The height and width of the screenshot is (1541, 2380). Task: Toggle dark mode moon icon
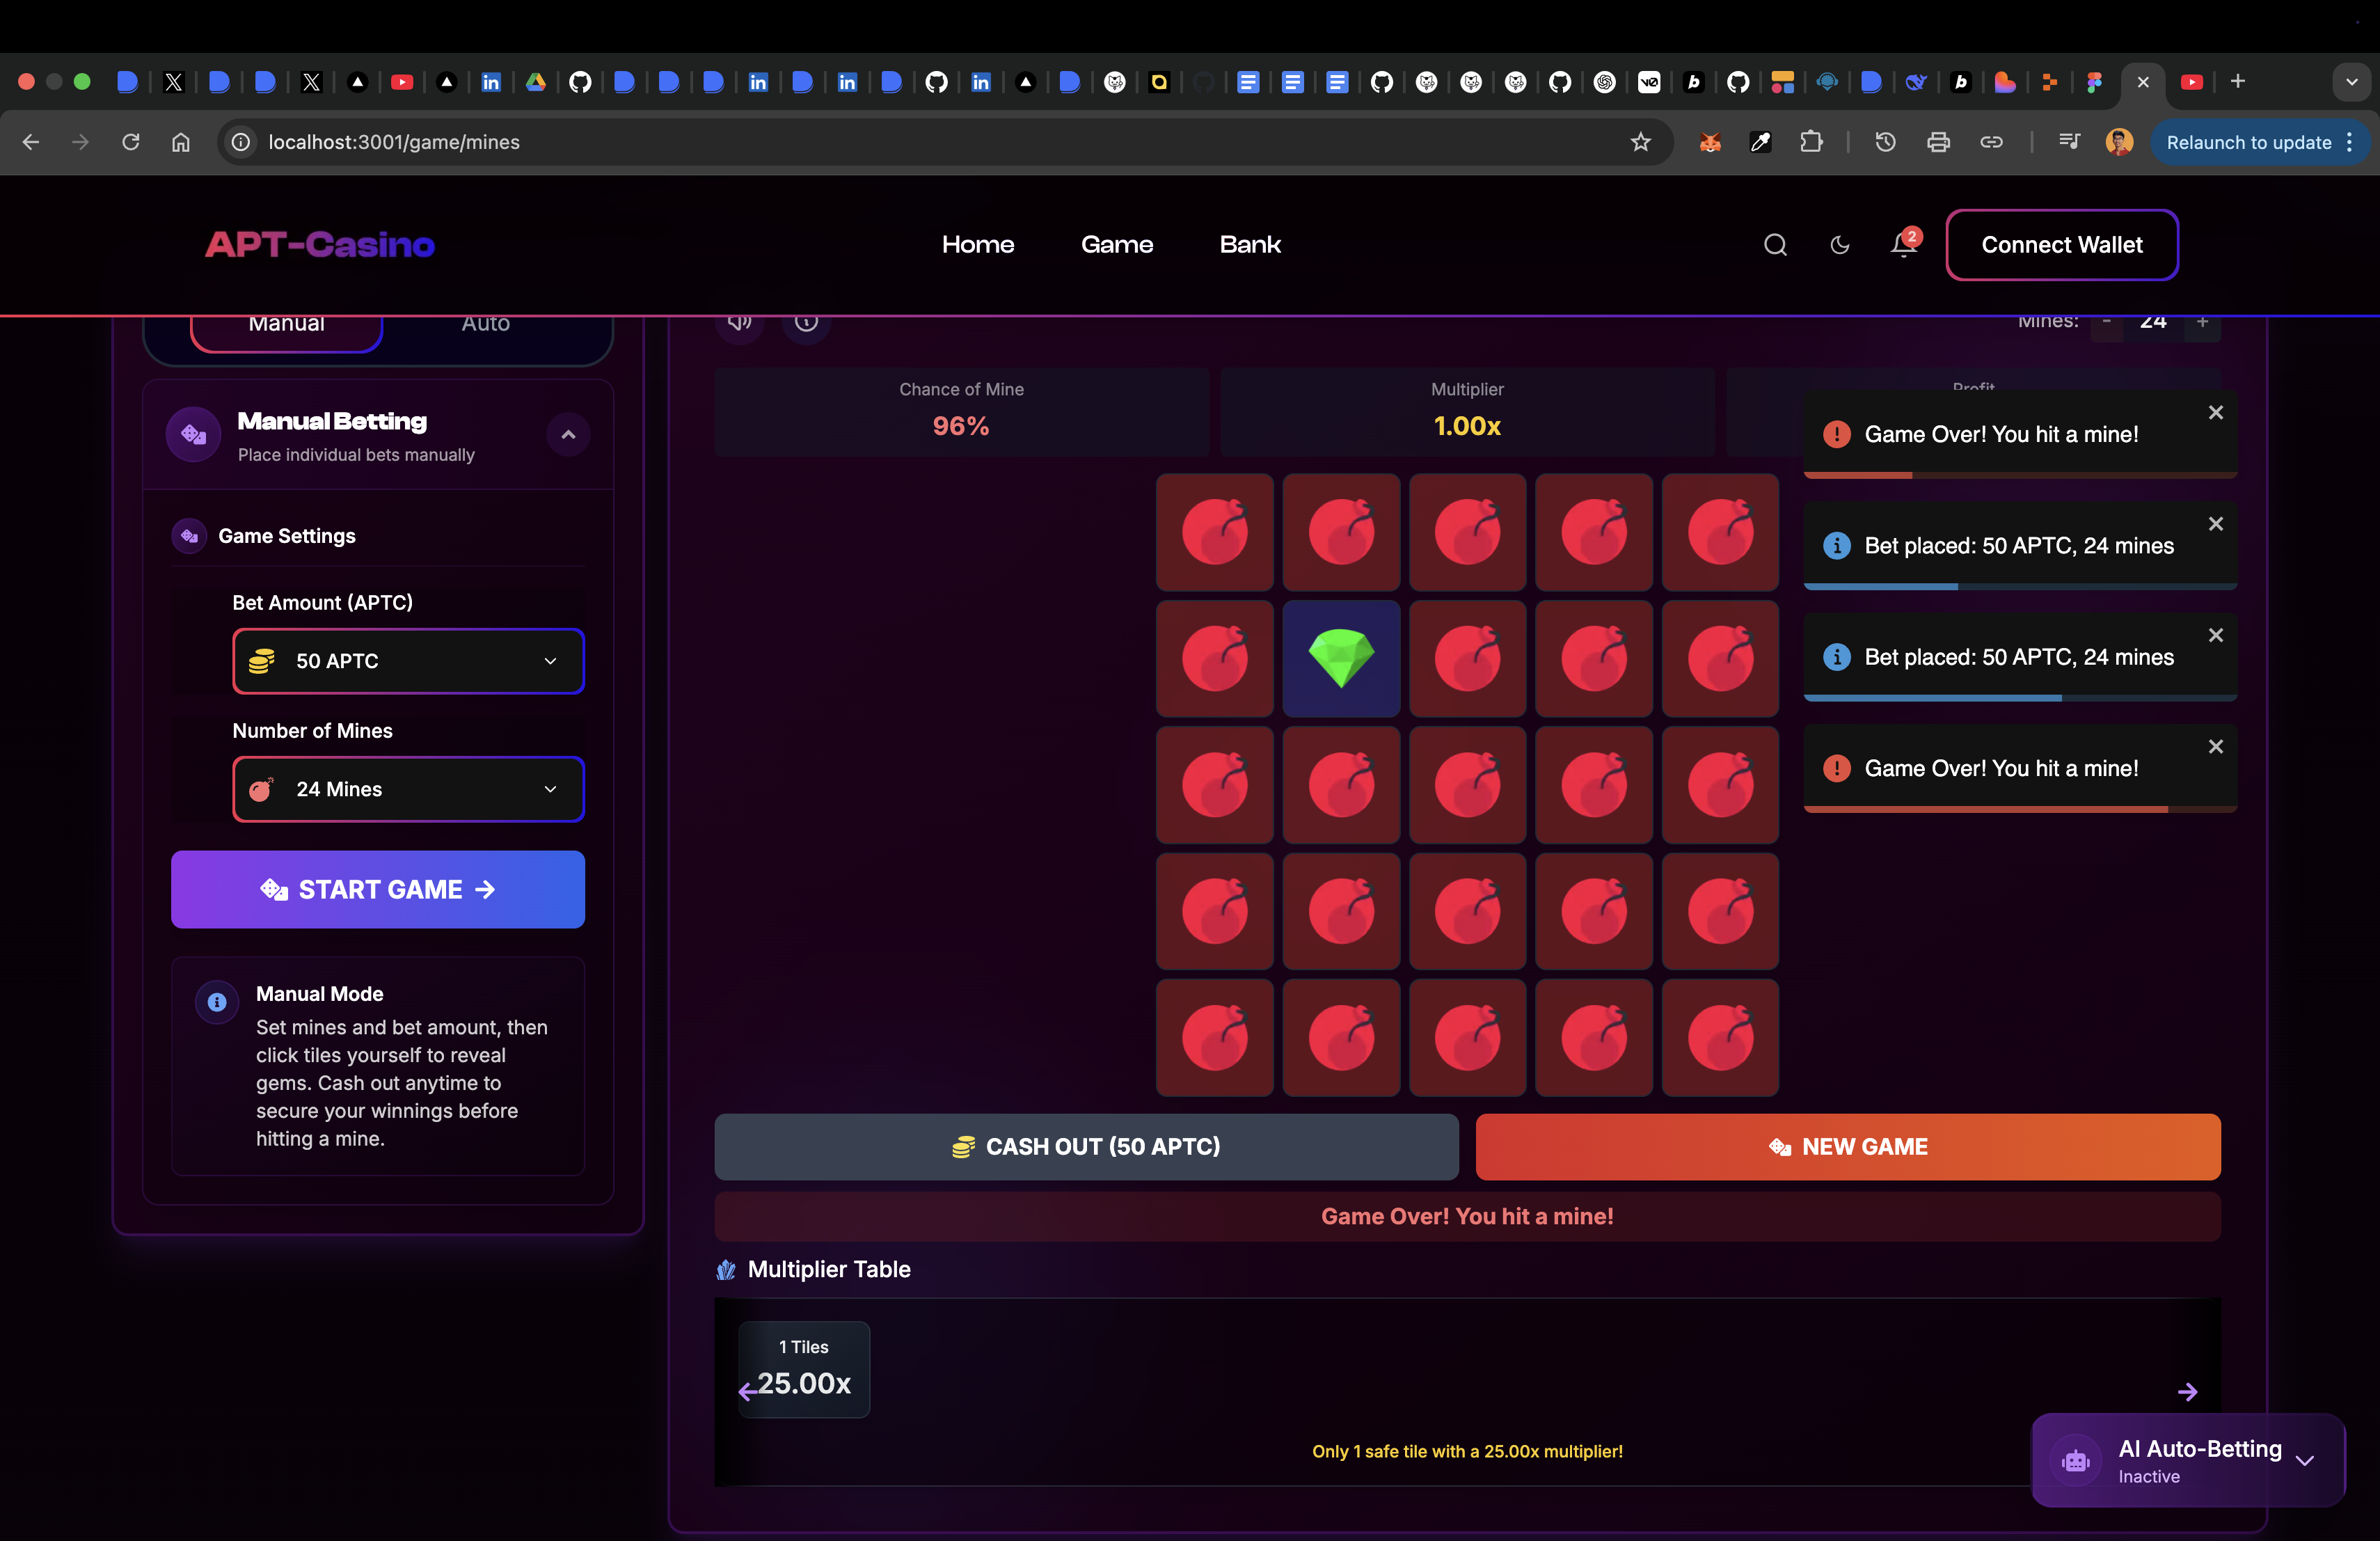1839,245
